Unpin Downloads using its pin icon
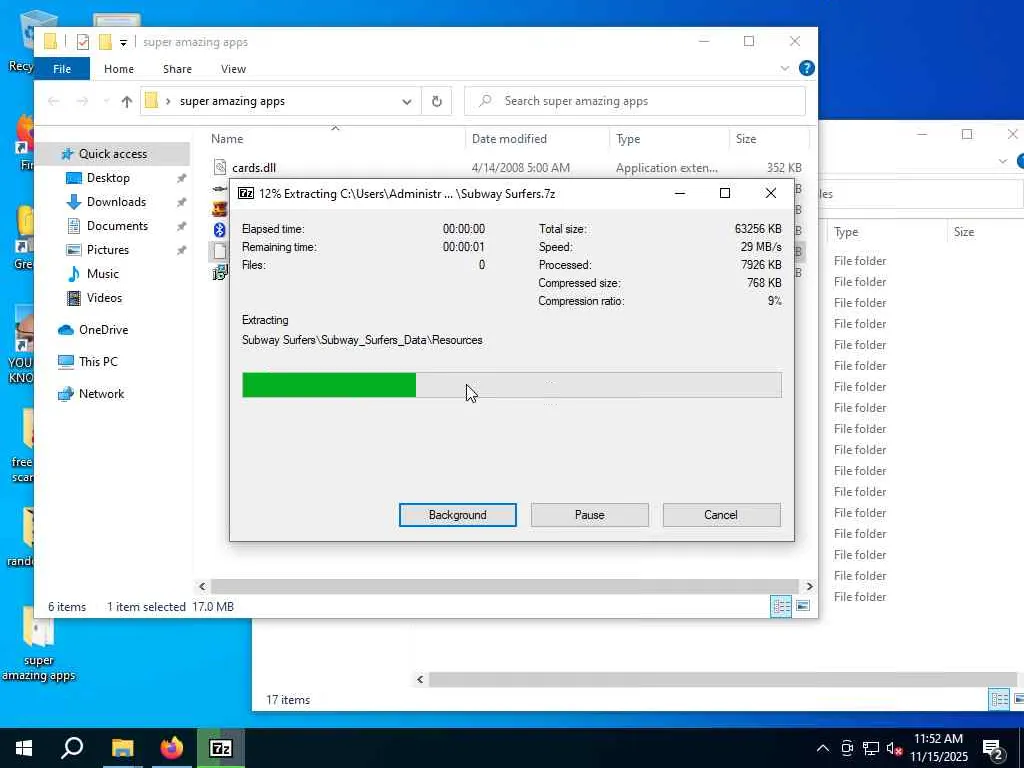 point(182,202)
